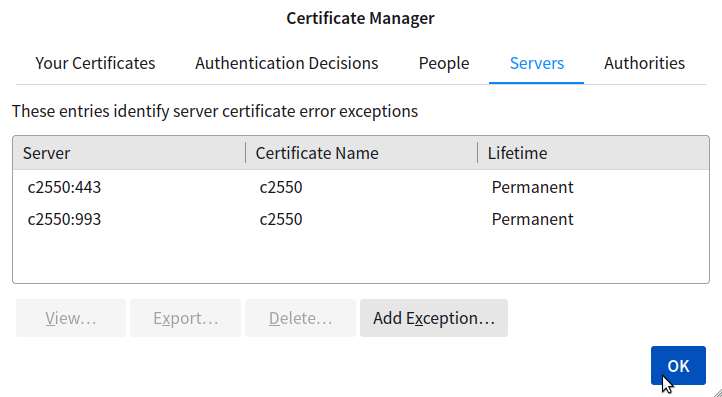Sort by the Certificate Name column header
The image size is (722, 397).
coord(361,153)
